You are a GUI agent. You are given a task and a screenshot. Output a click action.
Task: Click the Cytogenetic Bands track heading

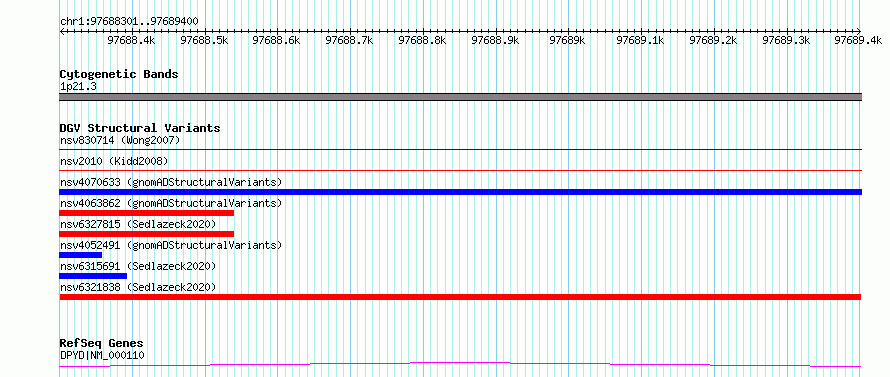point(119,74)
